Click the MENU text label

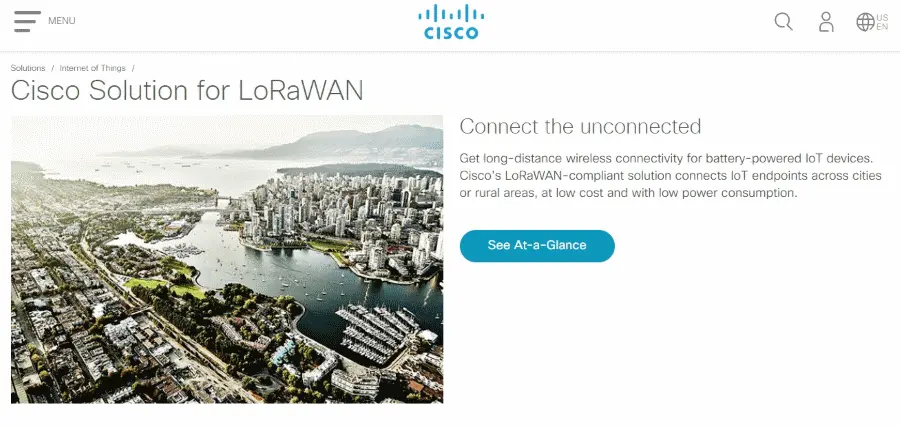[61, 21]
